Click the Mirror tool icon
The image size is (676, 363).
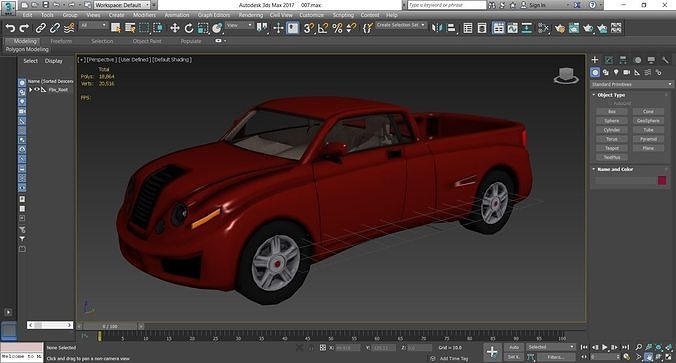click(437, 28)
